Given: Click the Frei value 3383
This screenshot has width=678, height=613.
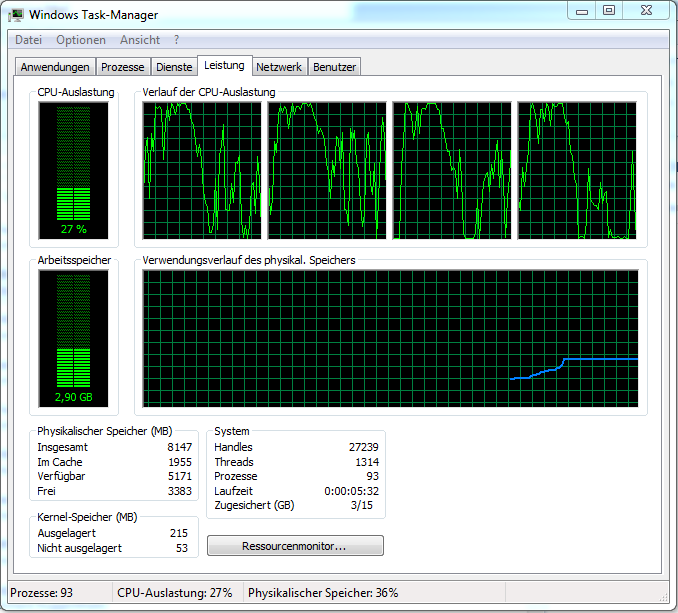Looking at the screenshot, I should point(180,491).
